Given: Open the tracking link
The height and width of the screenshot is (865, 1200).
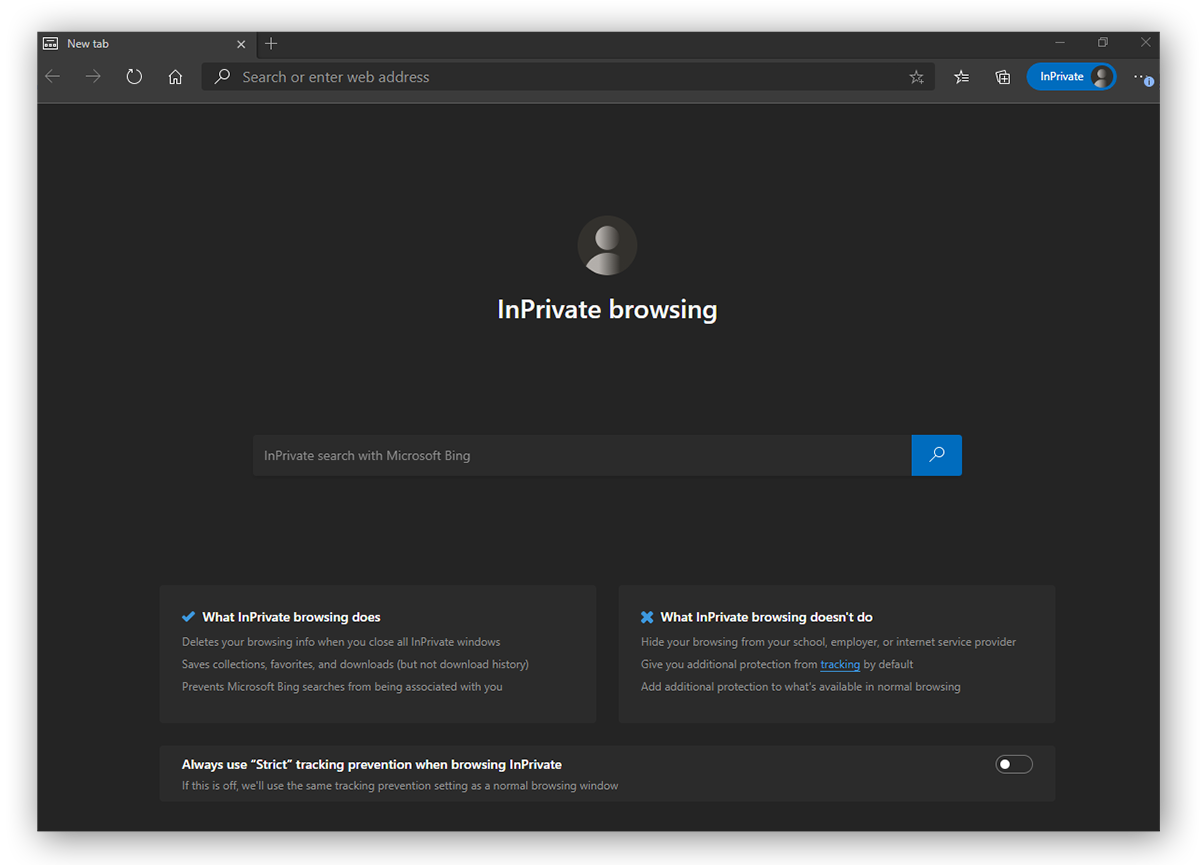Looking at the screenshot, I should [840, 664].
